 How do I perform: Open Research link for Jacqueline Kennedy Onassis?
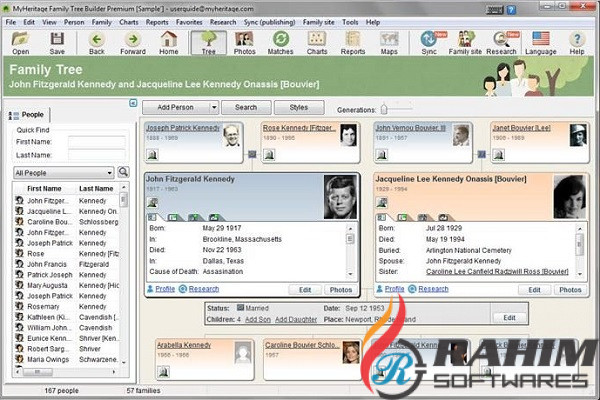[433, 289]
